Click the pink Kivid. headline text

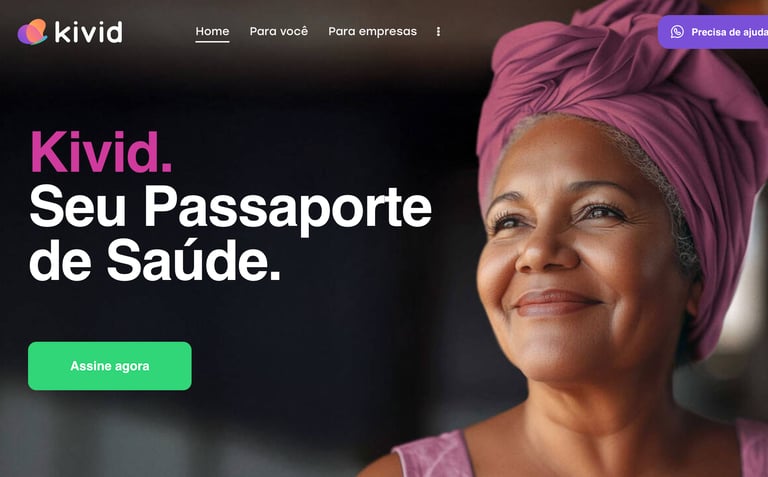click(101, 152)
